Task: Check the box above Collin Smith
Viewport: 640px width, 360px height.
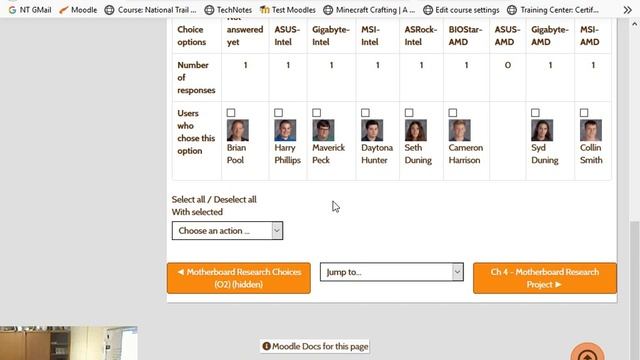Action: [x=584, y=113]
